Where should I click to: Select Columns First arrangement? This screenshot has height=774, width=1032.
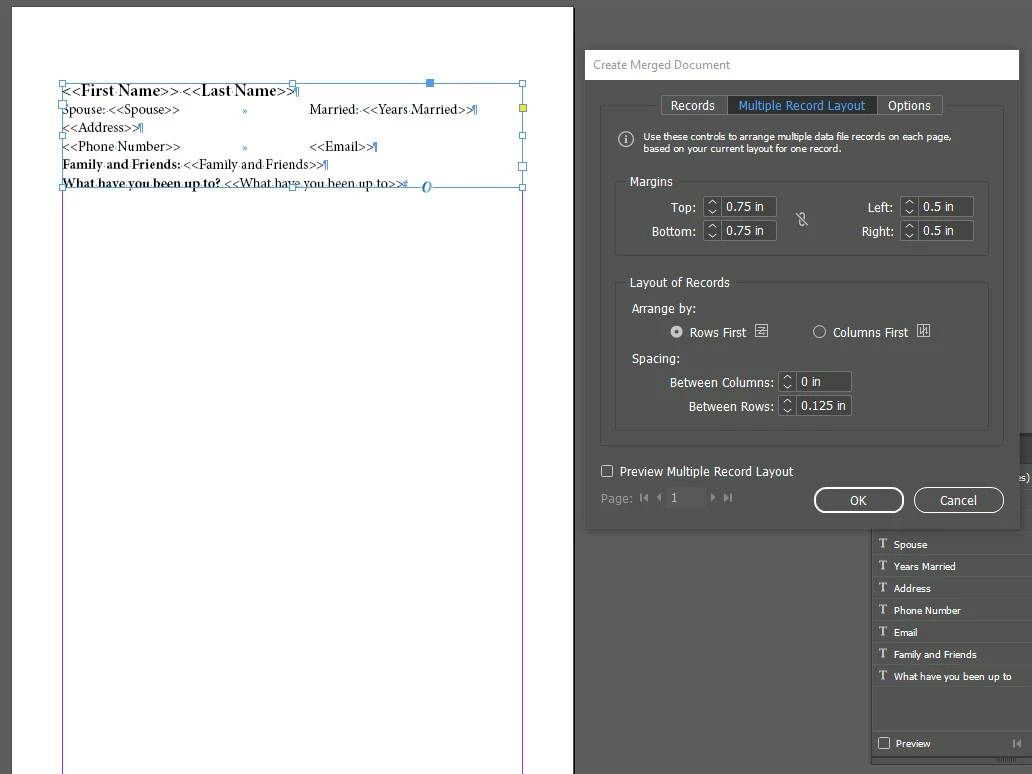click(819, 332)
